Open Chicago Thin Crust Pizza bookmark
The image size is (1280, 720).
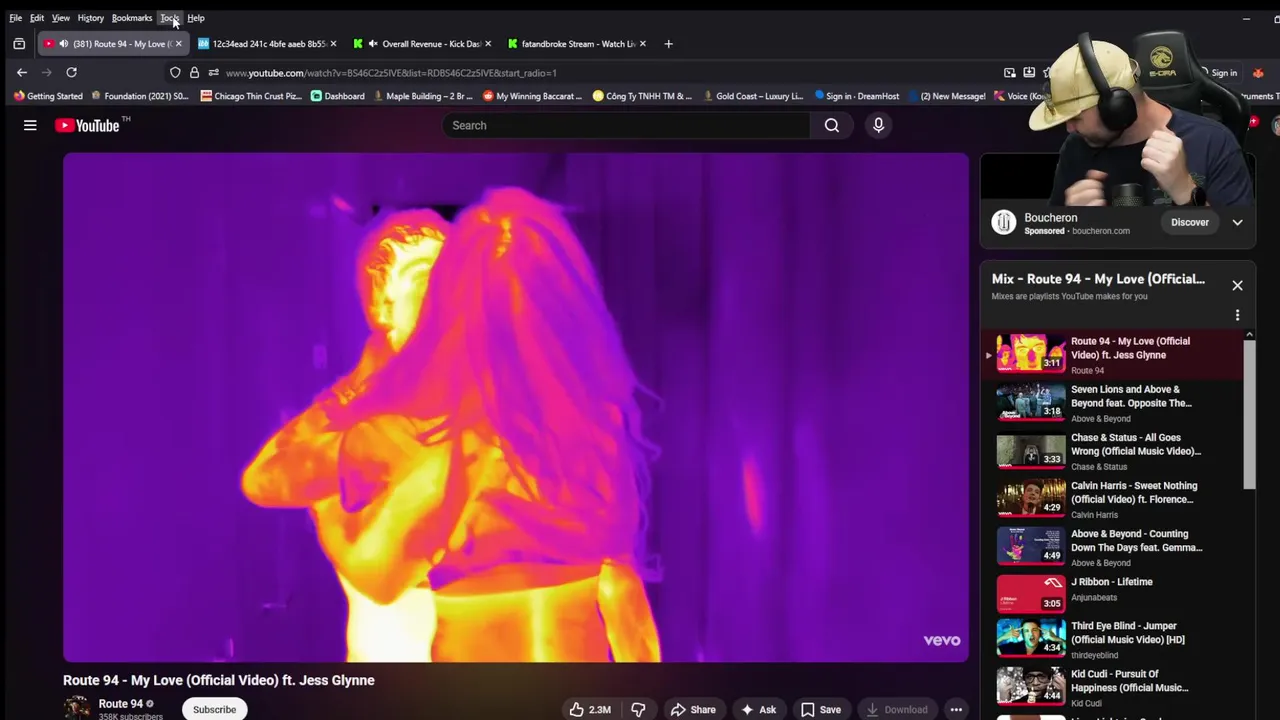(x=253, y=96)
